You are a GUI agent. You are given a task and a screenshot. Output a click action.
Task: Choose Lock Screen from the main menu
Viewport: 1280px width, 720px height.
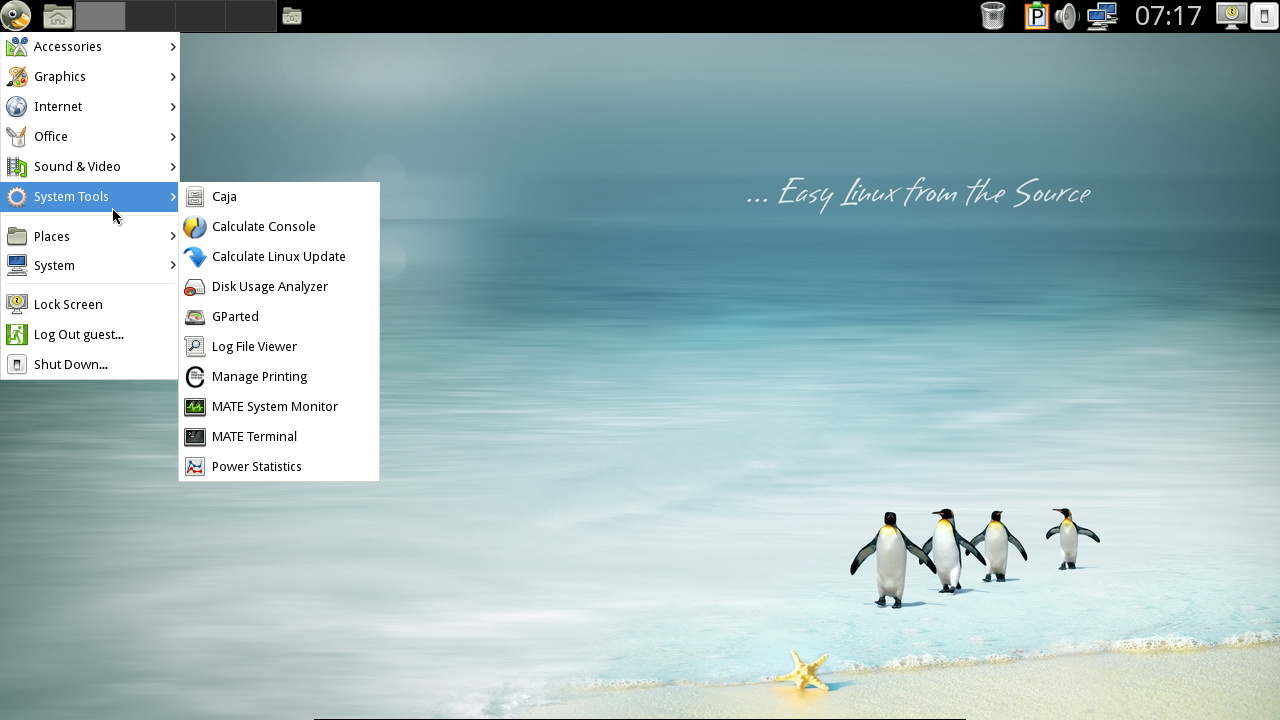(90, 304)
